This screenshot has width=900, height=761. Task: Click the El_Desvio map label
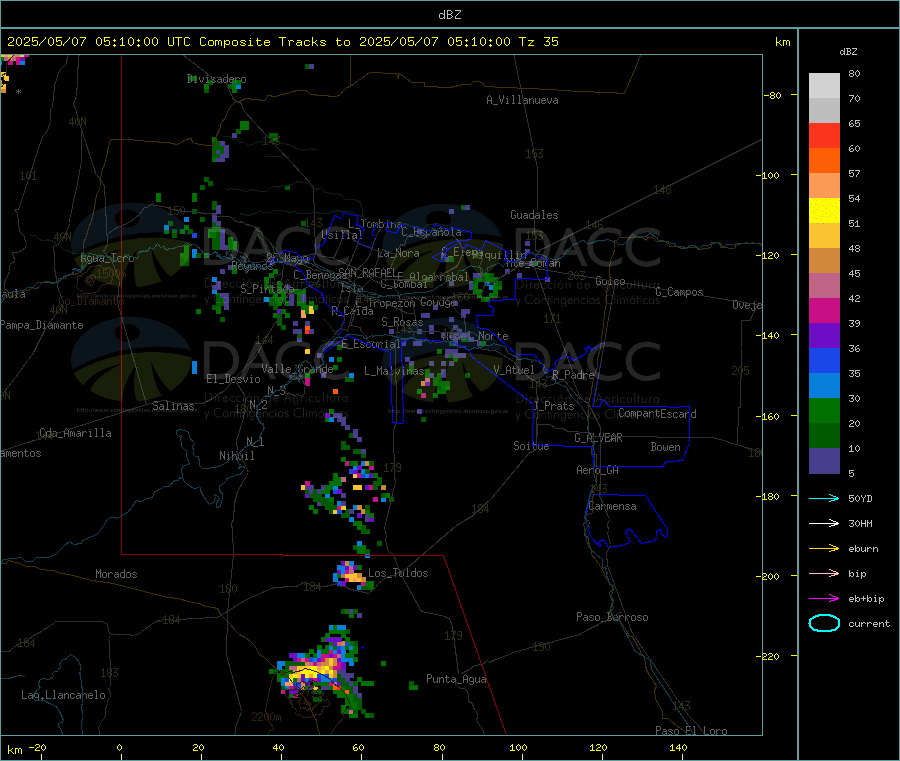pyautogui.click(x=233, y=379)
